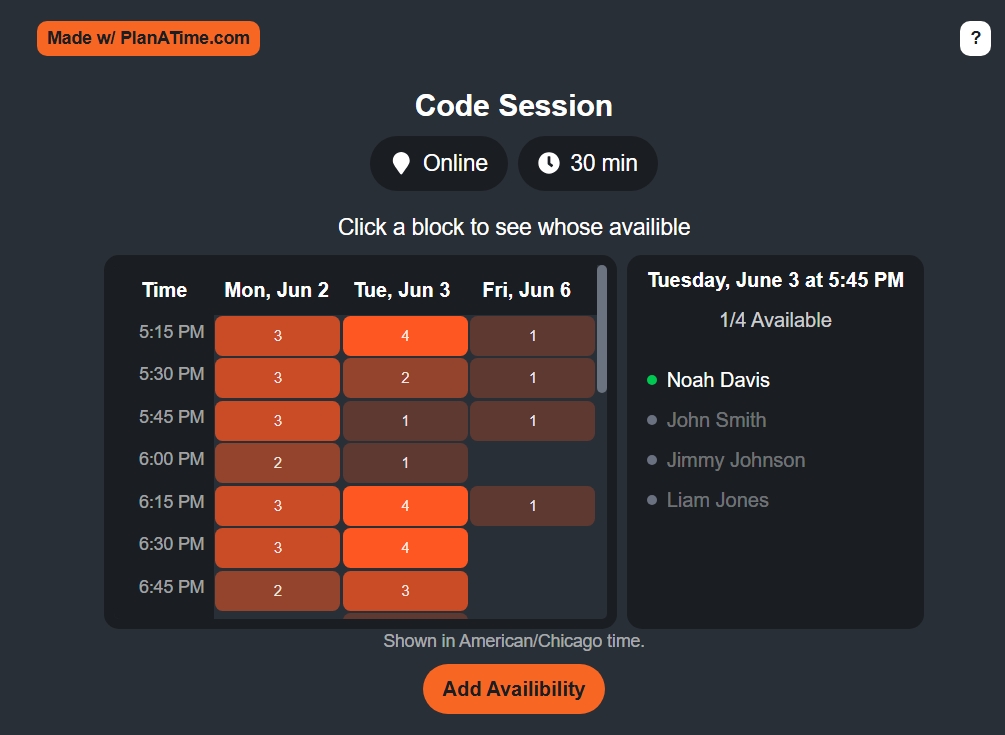Click the gray dot beside Liam Jones

click(x=652, y=500)
